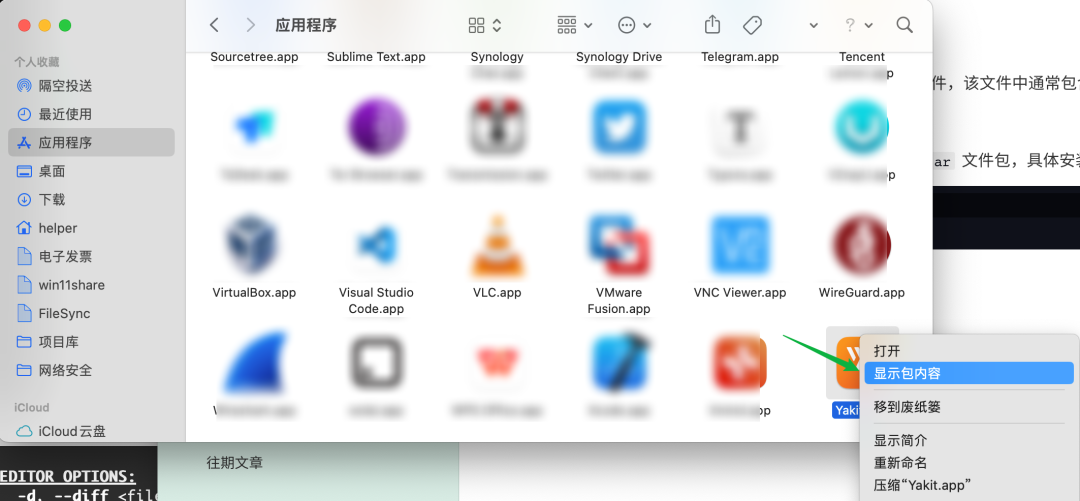1080x501 pixels.
Task: Click the Synology Drive label
Action: click(x=619, y=57)
